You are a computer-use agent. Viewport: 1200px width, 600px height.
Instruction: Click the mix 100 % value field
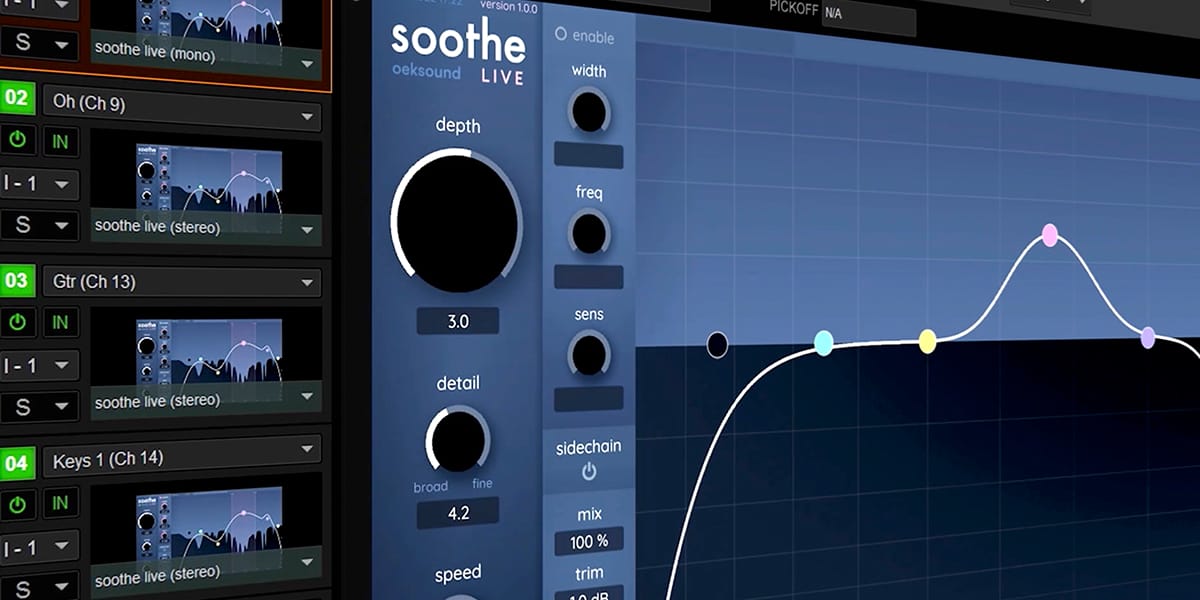(589, 542)
